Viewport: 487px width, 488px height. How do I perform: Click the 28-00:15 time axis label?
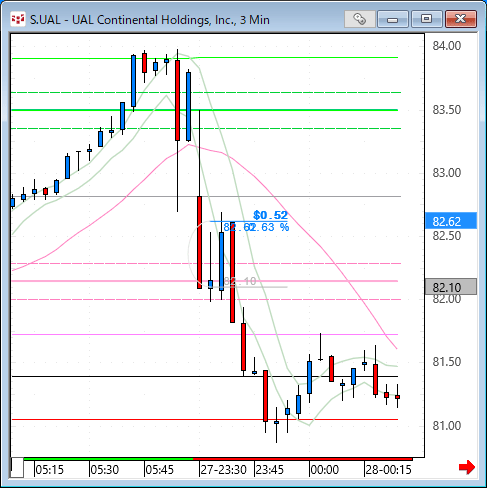click(x=388, y=470)
